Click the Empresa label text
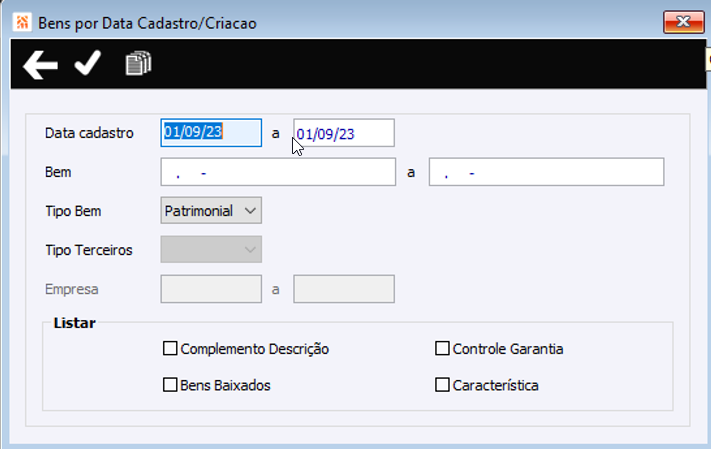Viewport: 711px width, 449px height. click(x=72, y=289)
